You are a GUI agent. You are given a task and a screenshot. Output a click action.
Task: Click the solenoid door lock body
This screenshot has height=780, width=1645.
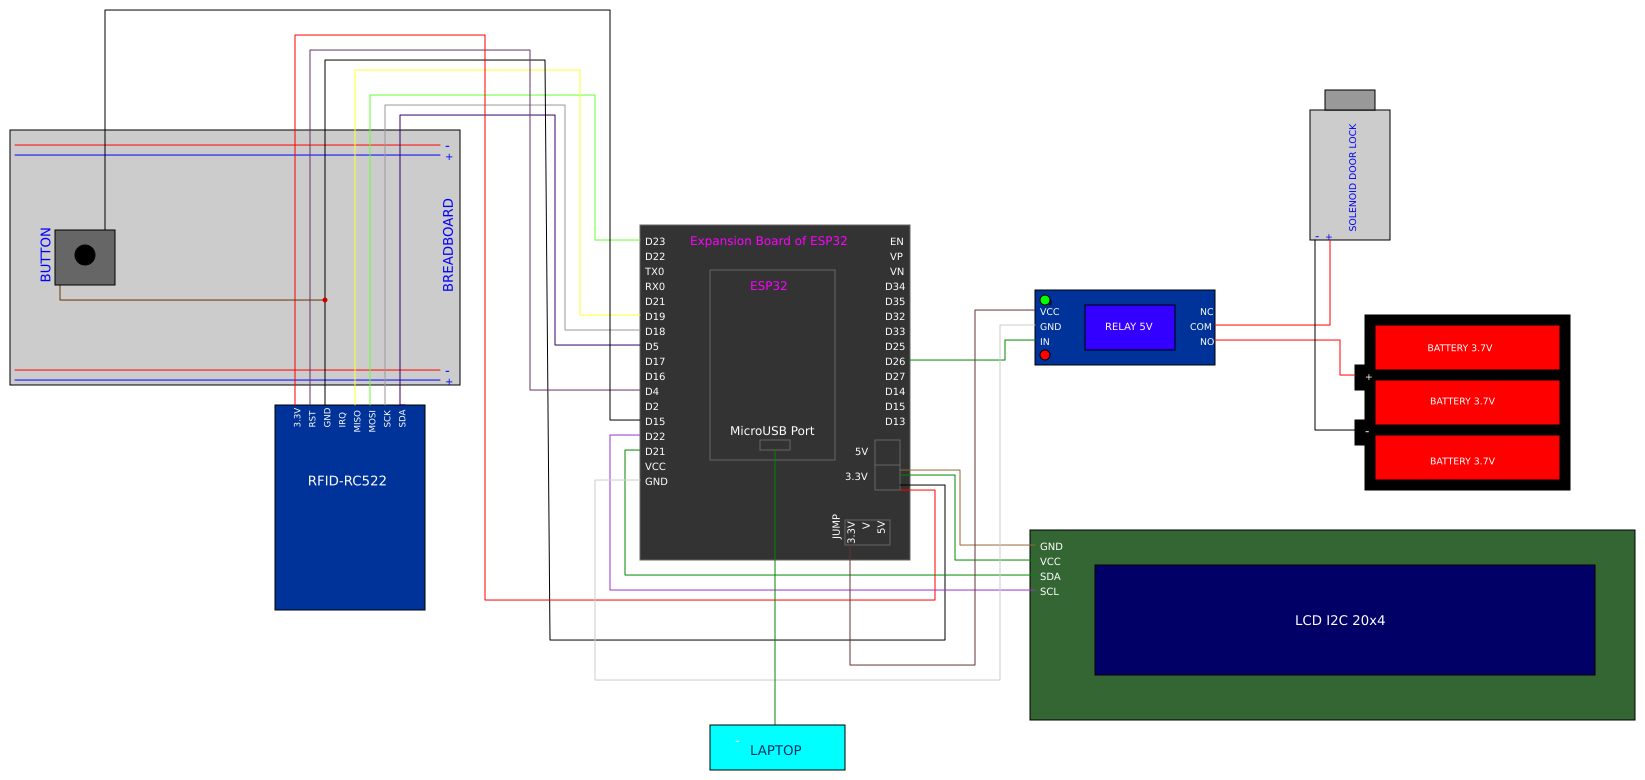[1350, 175]
